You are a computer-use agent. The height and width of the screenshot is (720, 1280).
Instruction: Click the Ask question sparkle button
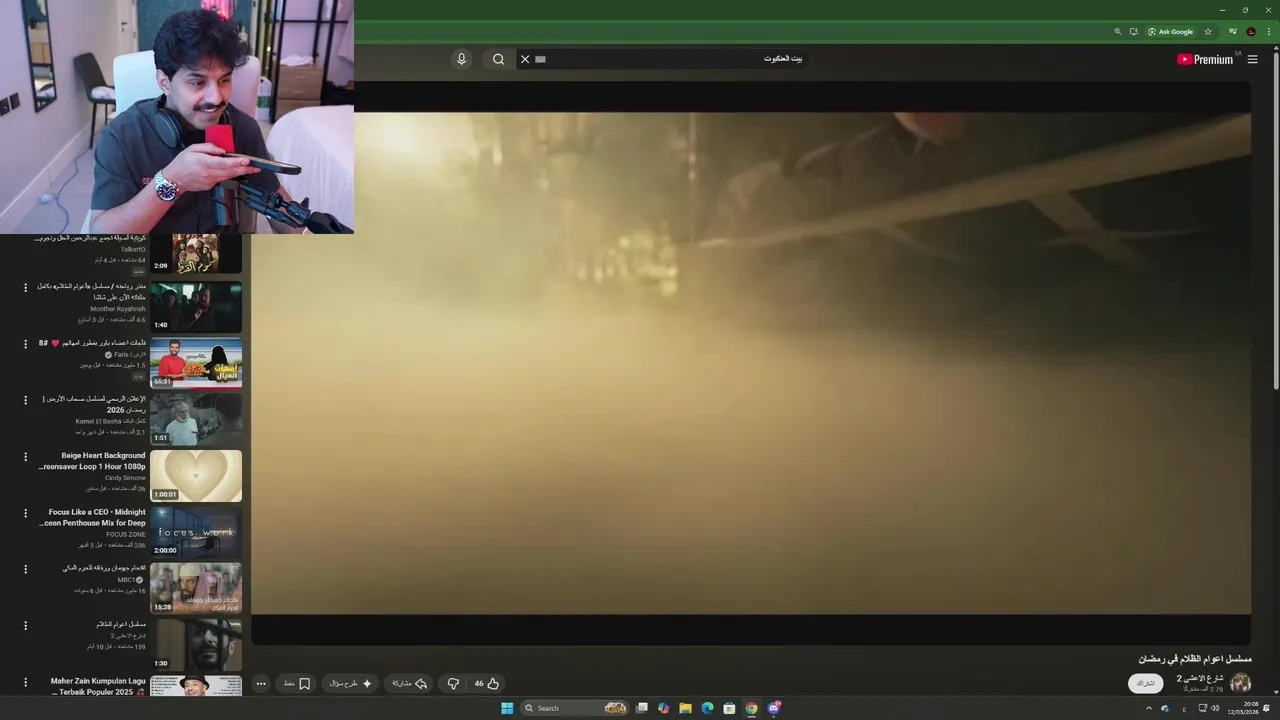pyautogui.click(x=351, y=684)
